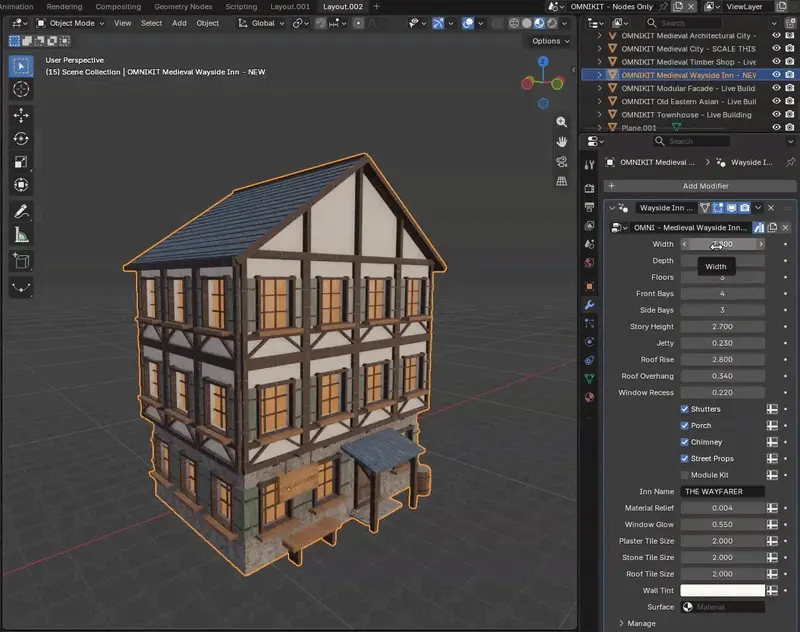Viewport: 800px width, 632px height.
Task: Uncheck the Porch checkbox
Action: coord(684,425)
